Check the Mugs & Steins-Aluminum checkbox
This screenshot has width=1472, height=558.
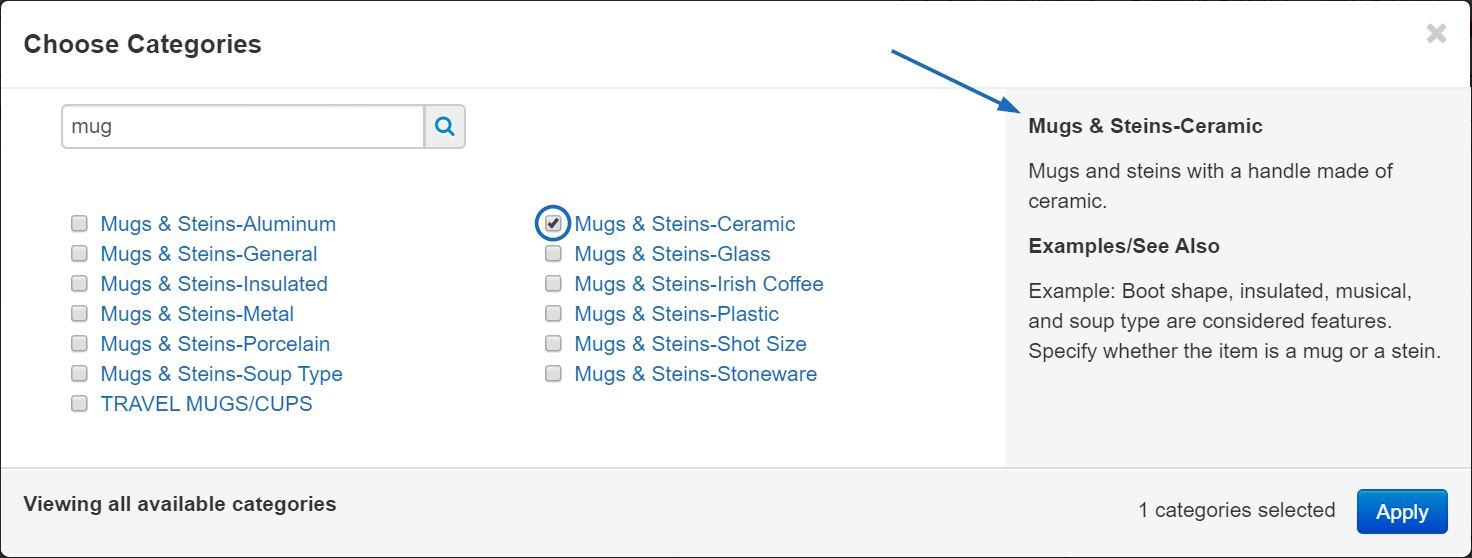(x=79, y=223)
